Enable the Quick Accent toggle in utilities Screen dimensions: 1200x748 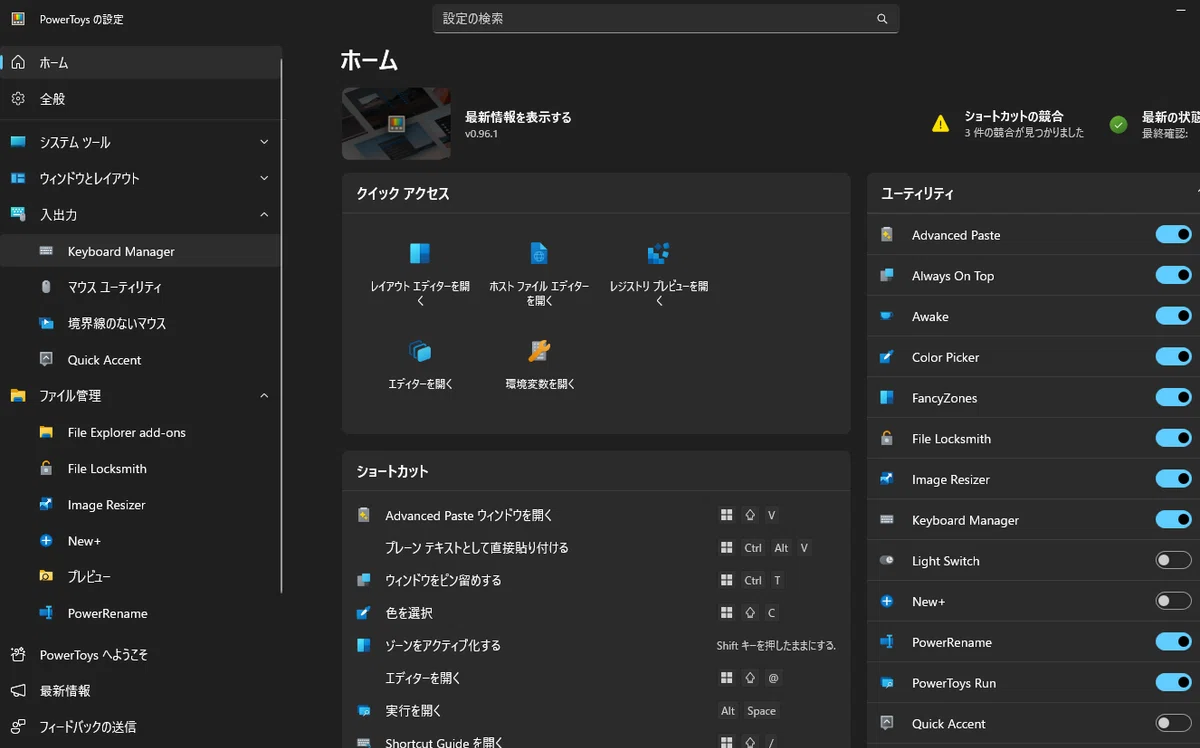[x=1174, y=723]
